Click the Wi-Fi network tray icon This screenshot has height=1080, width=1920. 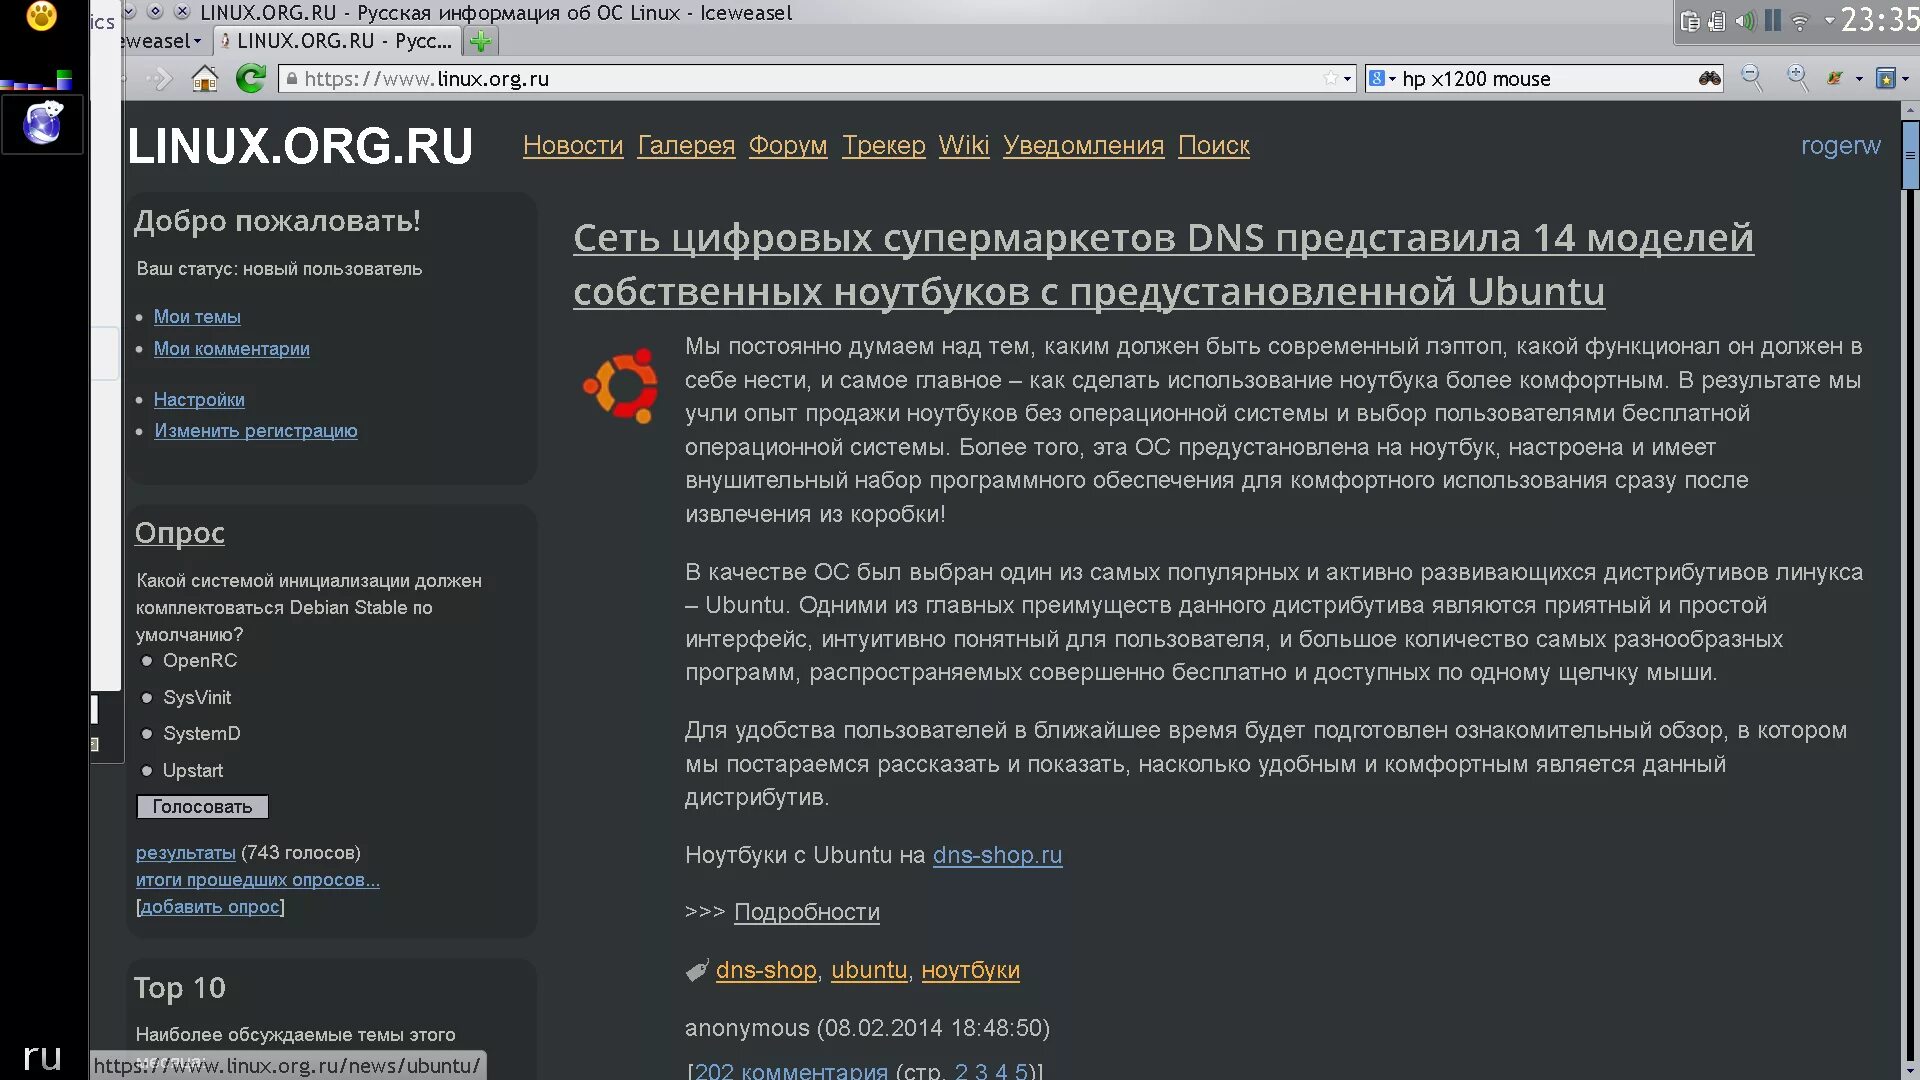coord(1800,21)
